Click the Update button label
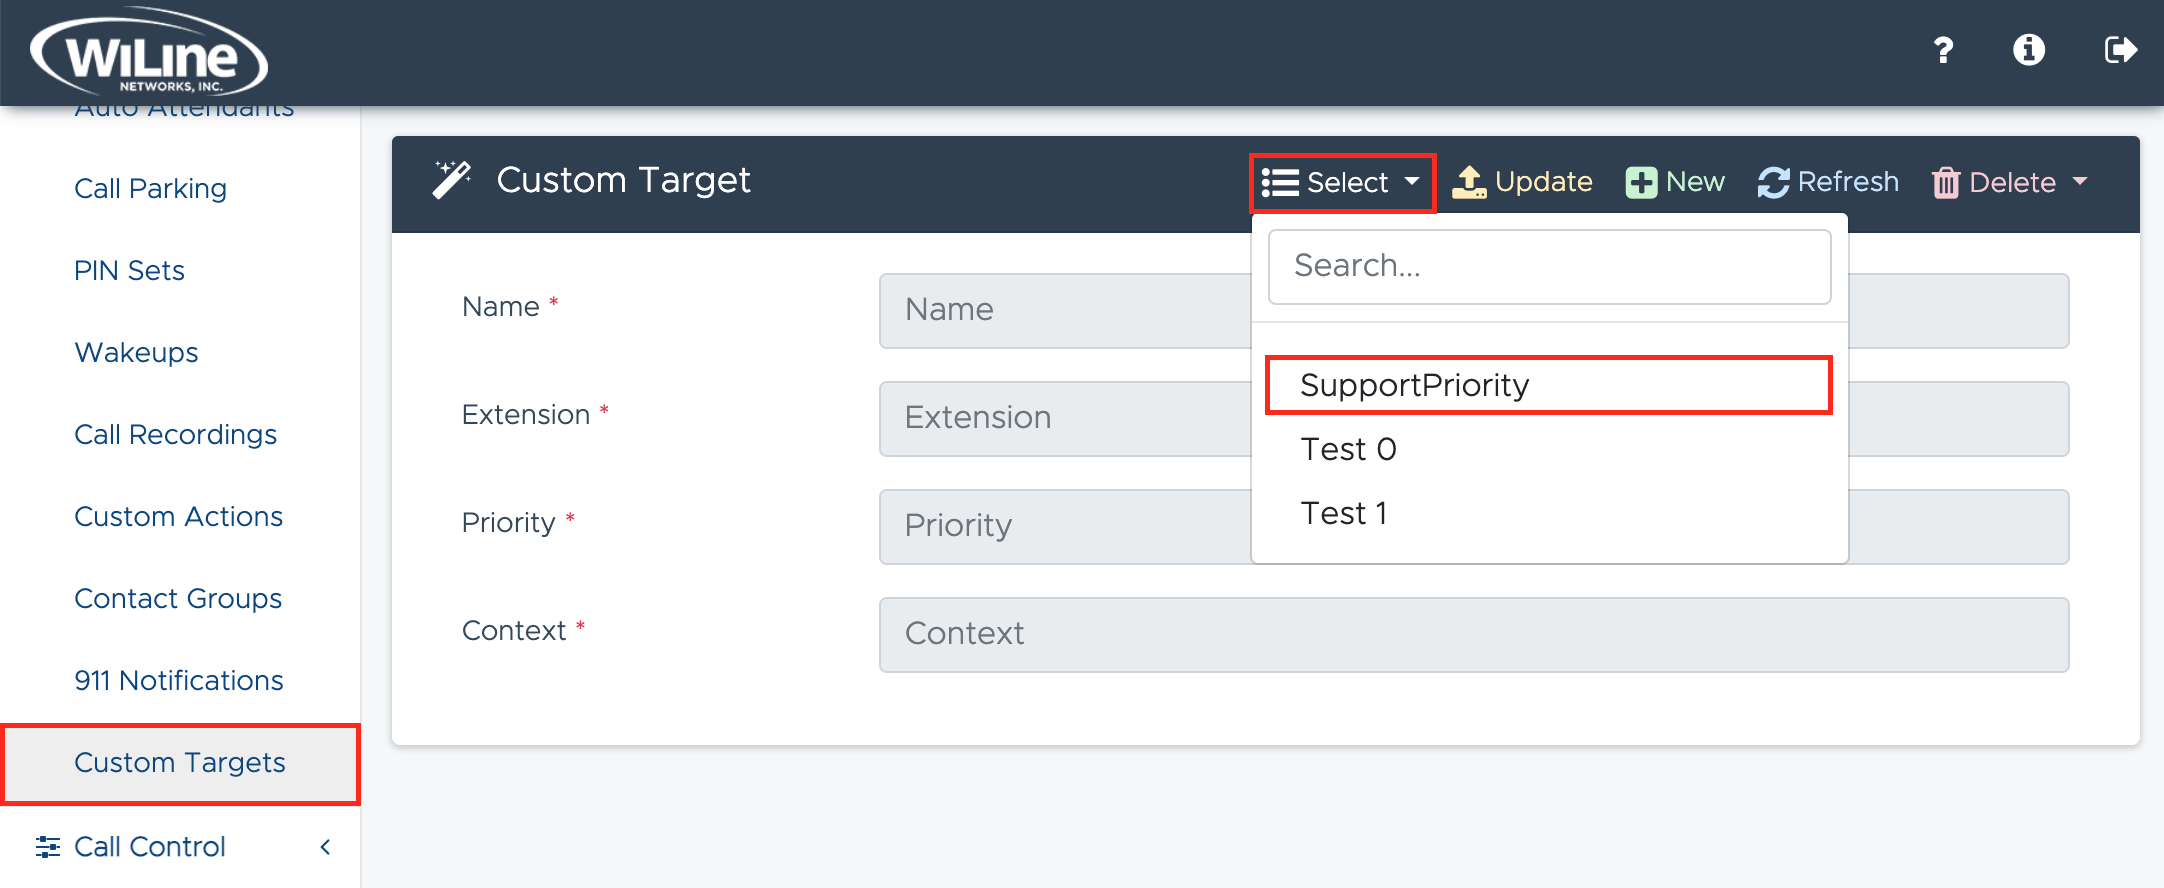Image resolution: width=2164 pixels, height=888 pixels. pyautogui.click(x=1543, y=182)
